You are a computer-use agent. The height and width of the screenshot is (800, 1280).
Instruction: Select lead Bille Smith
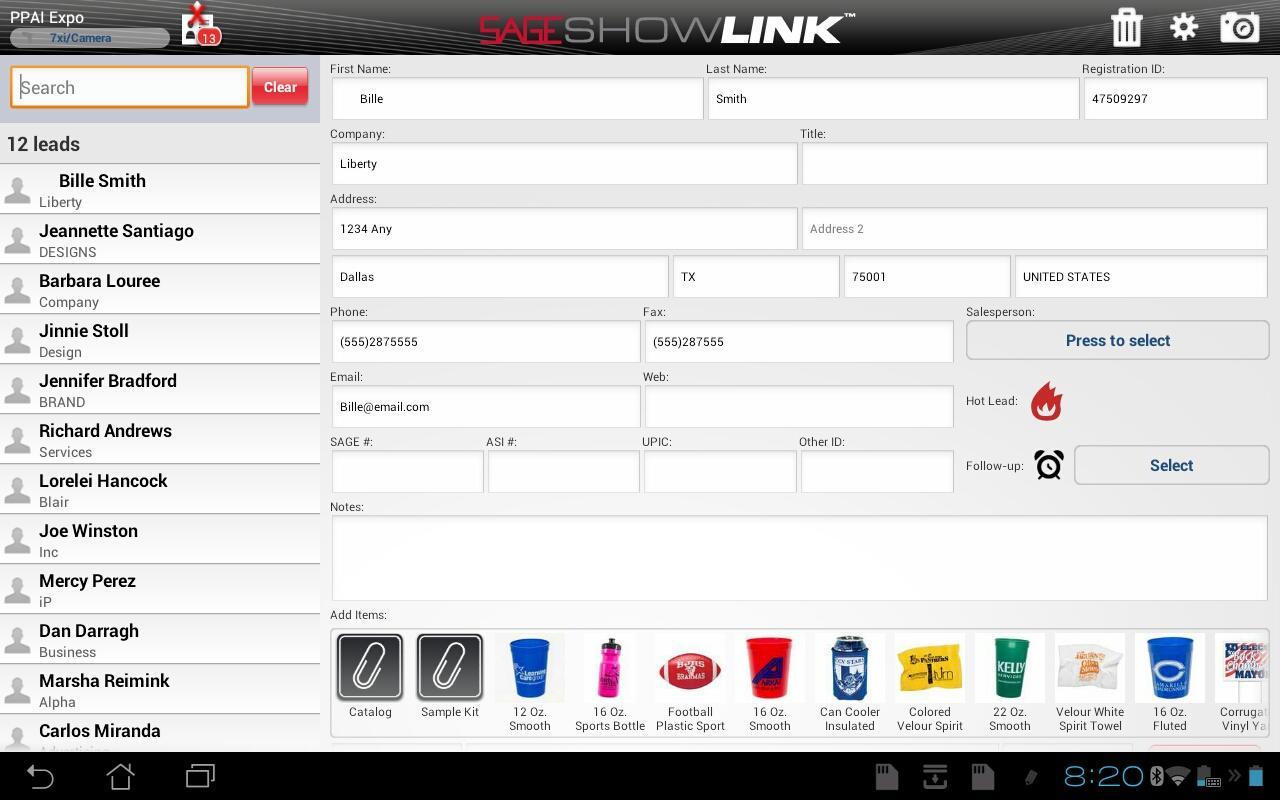160,189
